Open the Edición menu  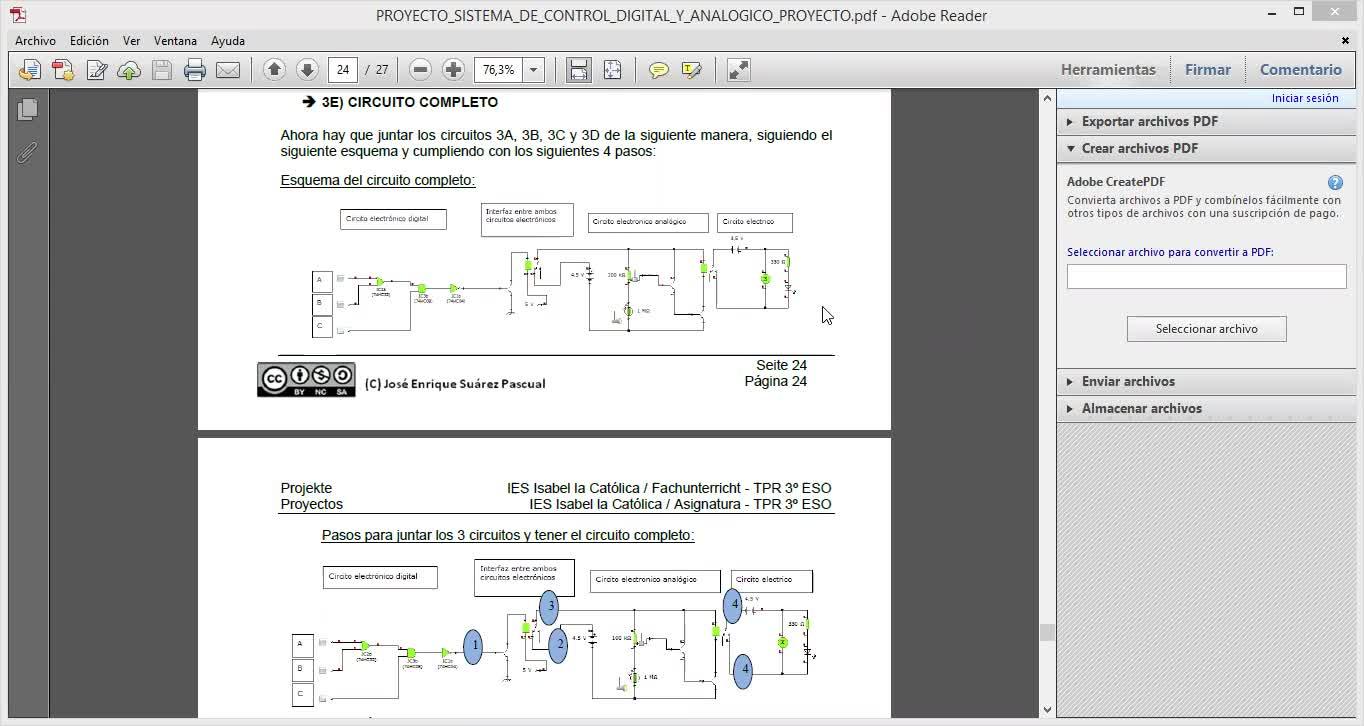[89, 41]
